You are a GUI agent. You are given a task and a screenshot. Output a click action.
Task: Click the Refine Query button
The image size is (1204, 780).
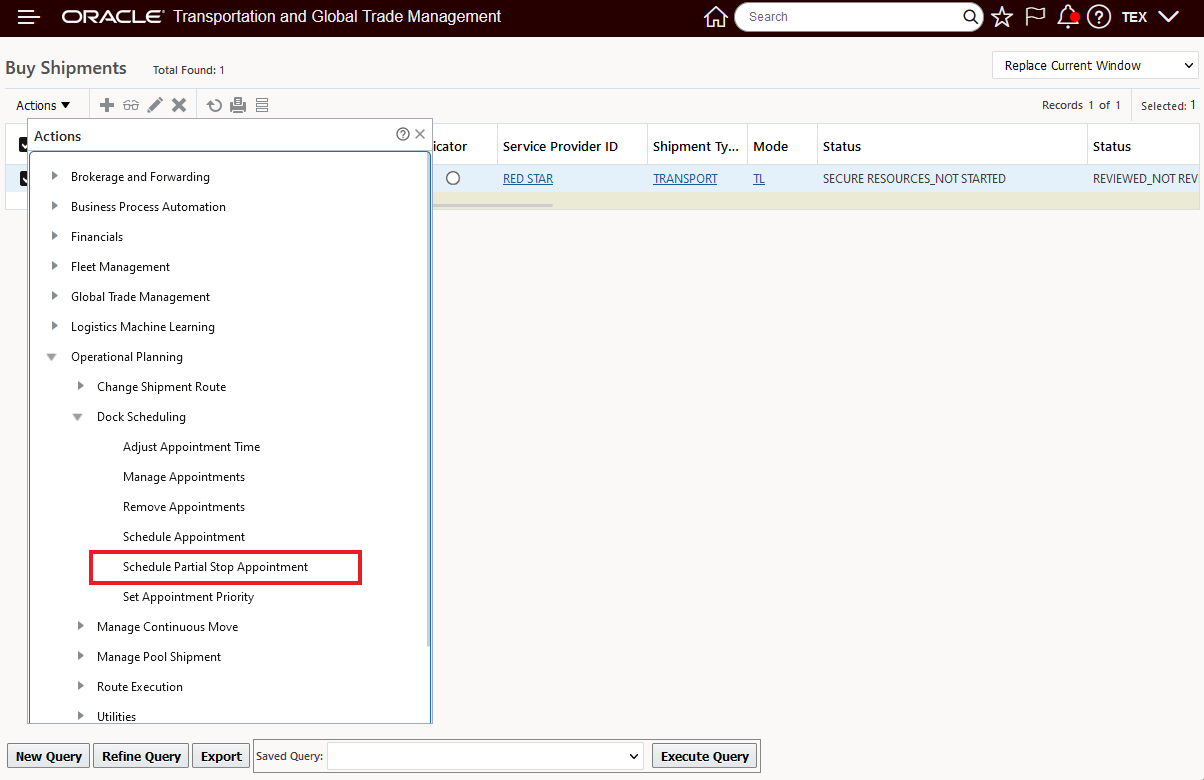point(142,756)
